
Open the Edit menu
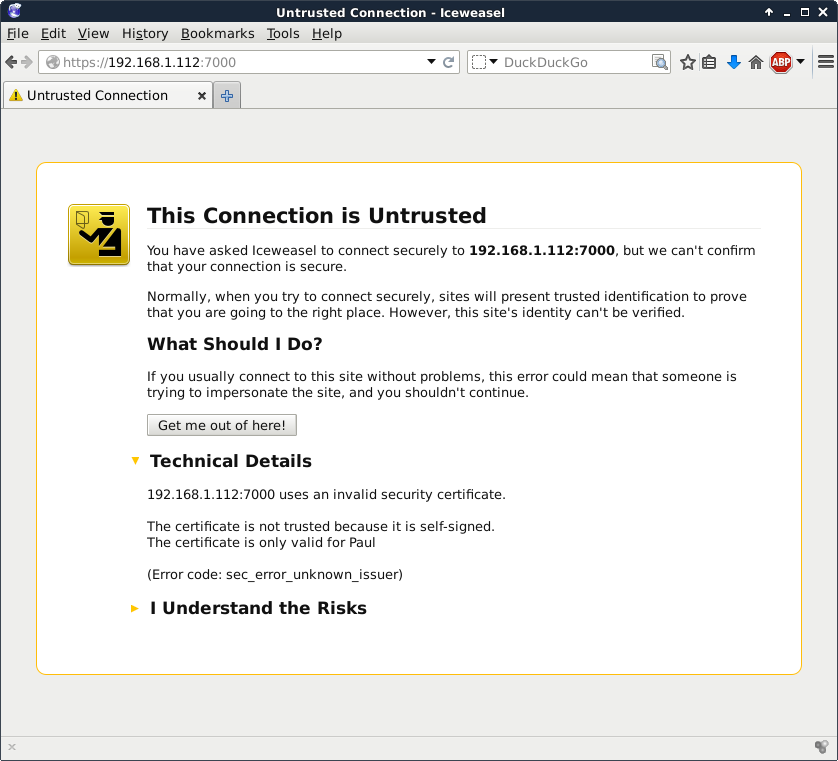[53, 34]
